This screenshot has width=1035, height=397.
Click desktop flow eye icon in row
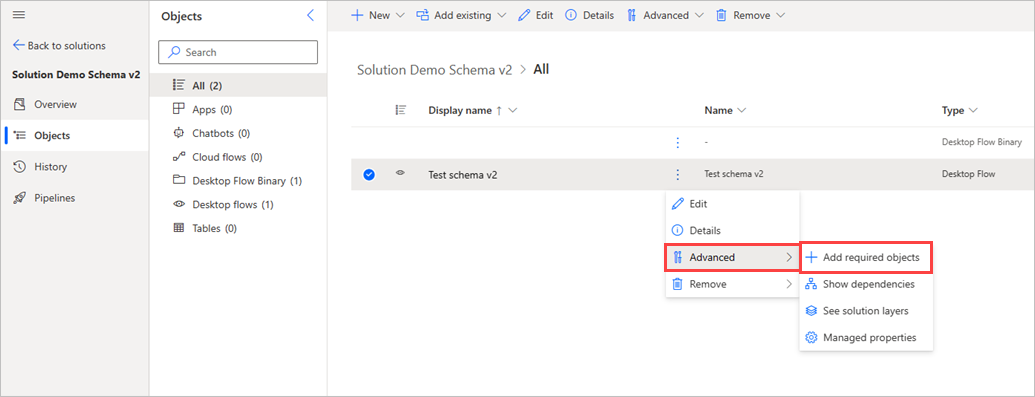[400, 173]
